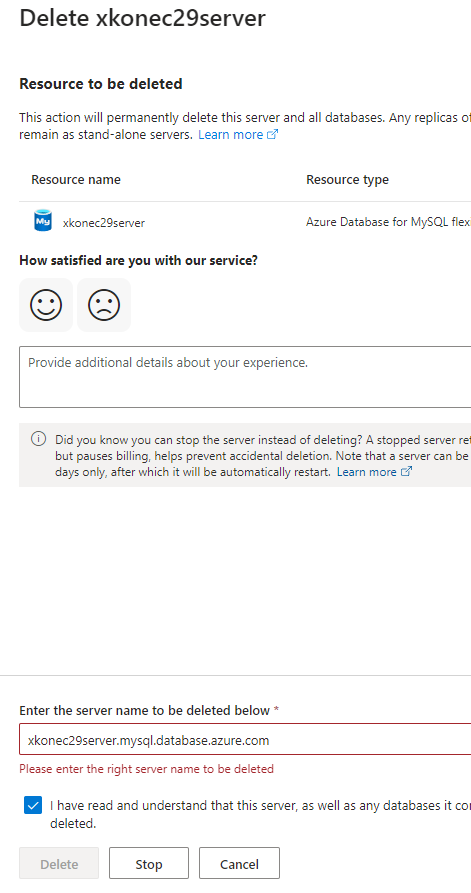Click the Azure Database for MySQL resource type text

388,222
